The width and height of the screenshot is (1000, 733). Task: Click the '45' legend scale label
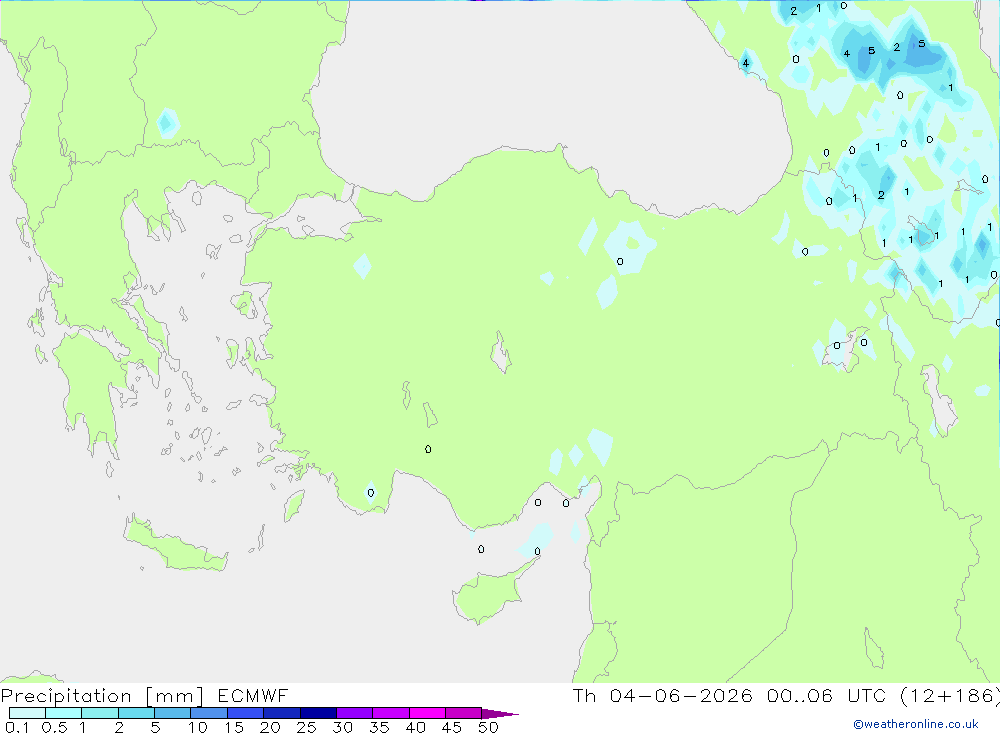[452, 727]
